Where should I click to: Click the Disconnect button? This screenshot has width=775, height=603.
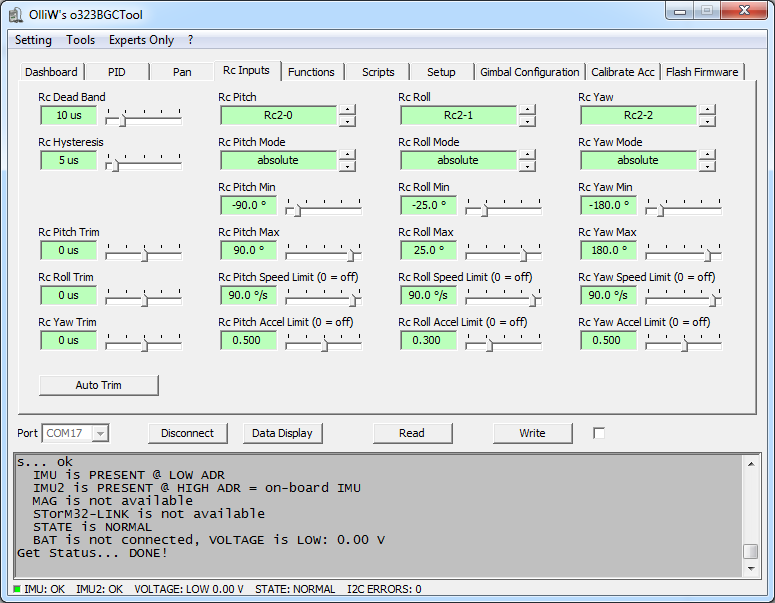187,433
